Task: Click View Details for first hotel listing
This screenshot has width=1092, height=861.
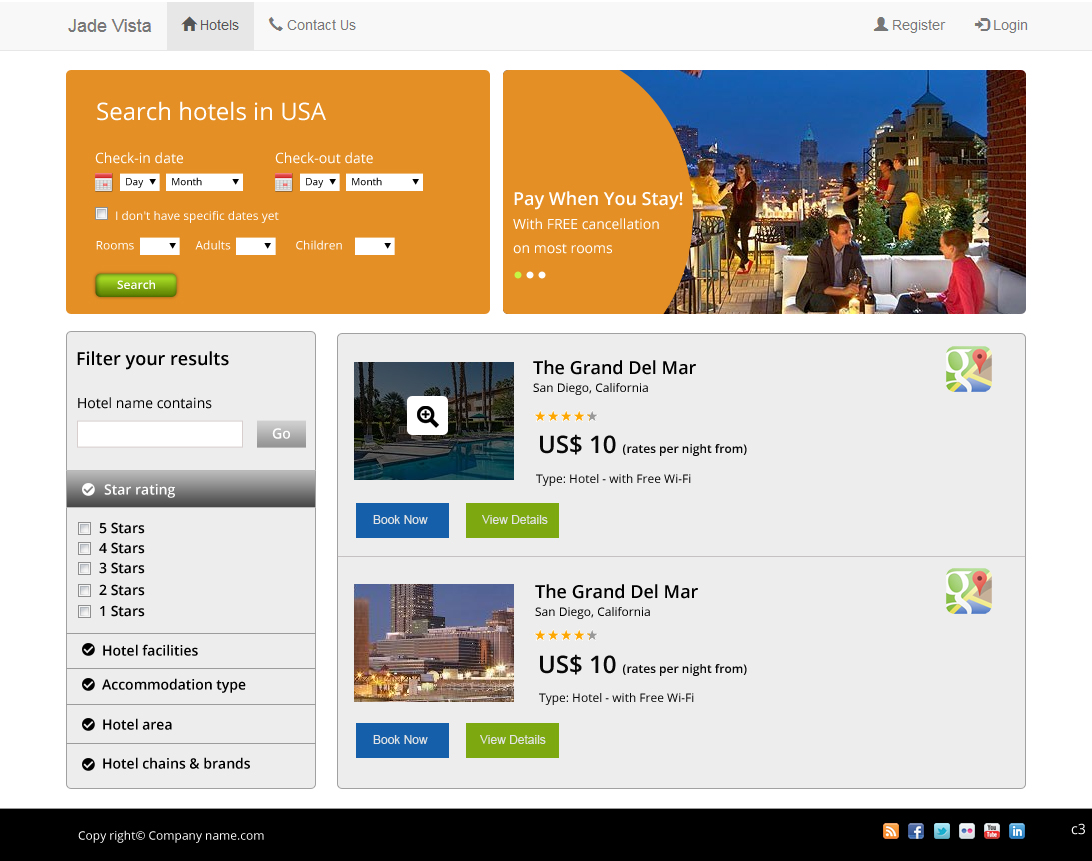Action: 512,520
